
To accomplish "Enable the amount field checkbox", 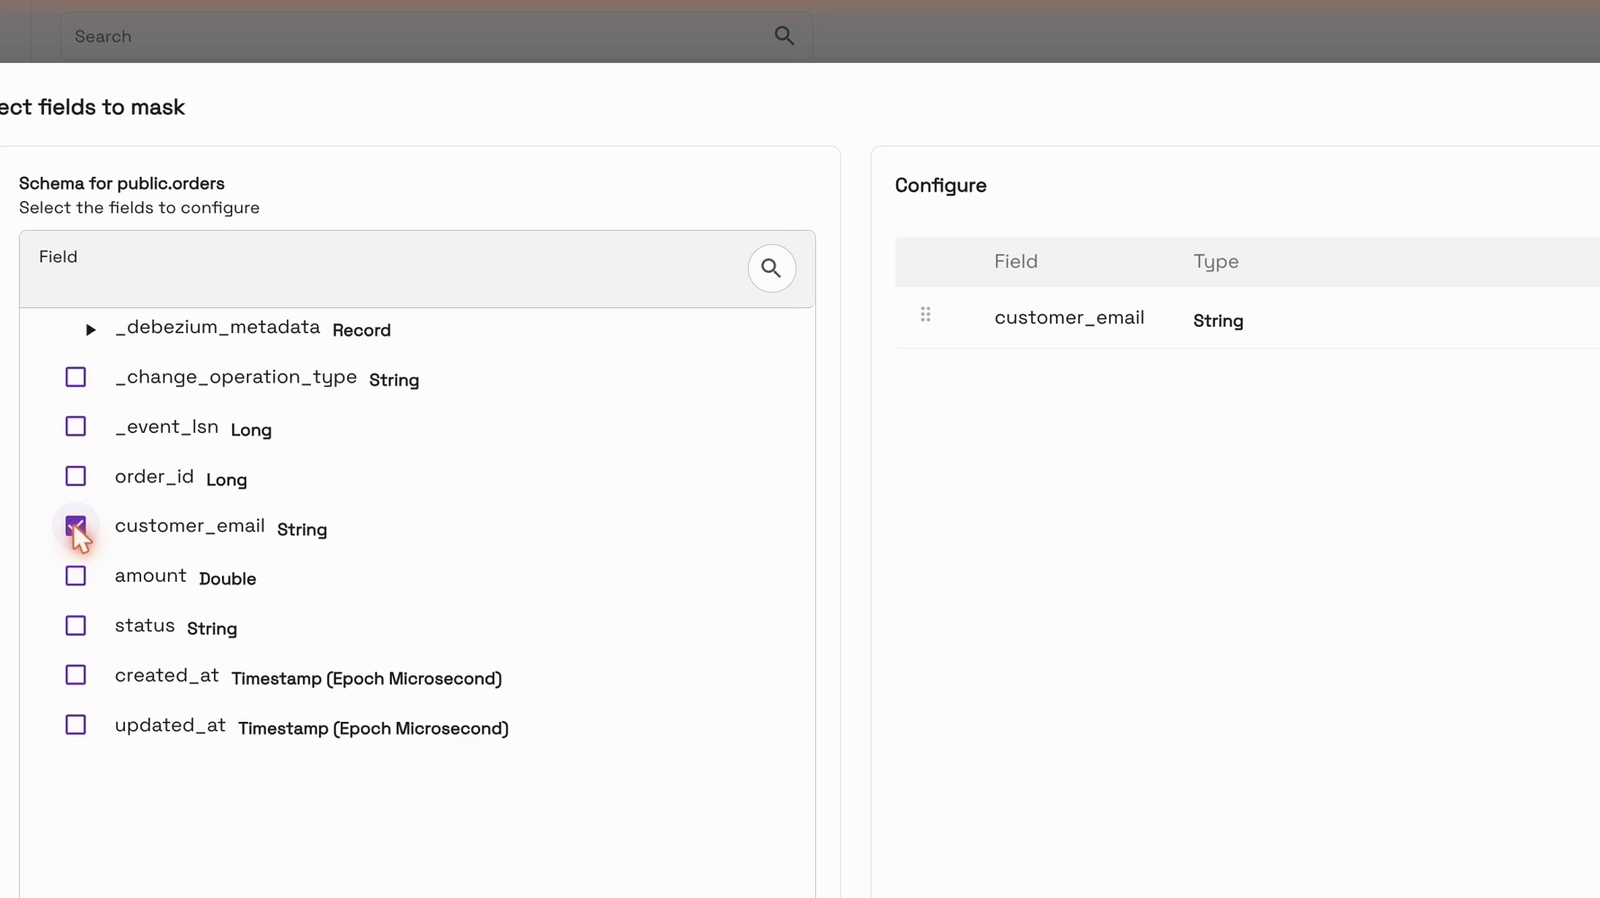I will click(x=76, y=576).
